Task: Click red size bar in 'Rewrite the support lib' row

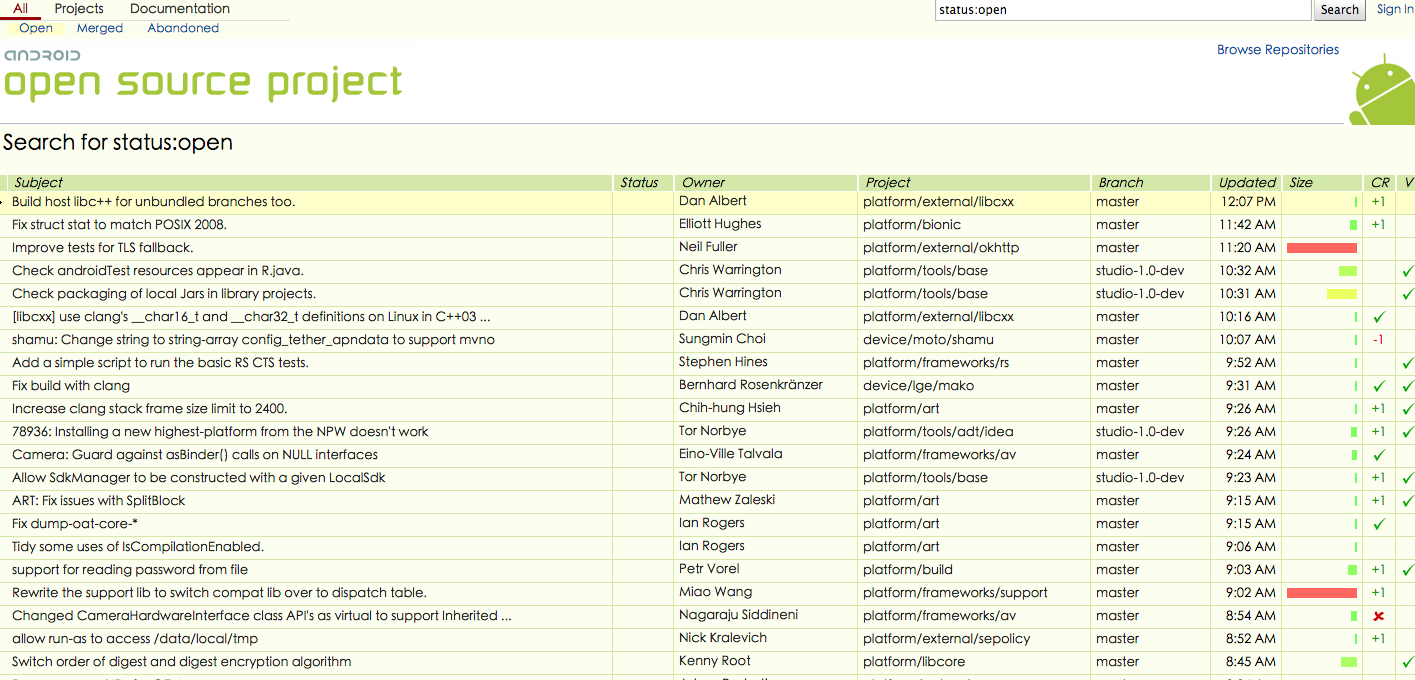Action: tap(1322, 593)
